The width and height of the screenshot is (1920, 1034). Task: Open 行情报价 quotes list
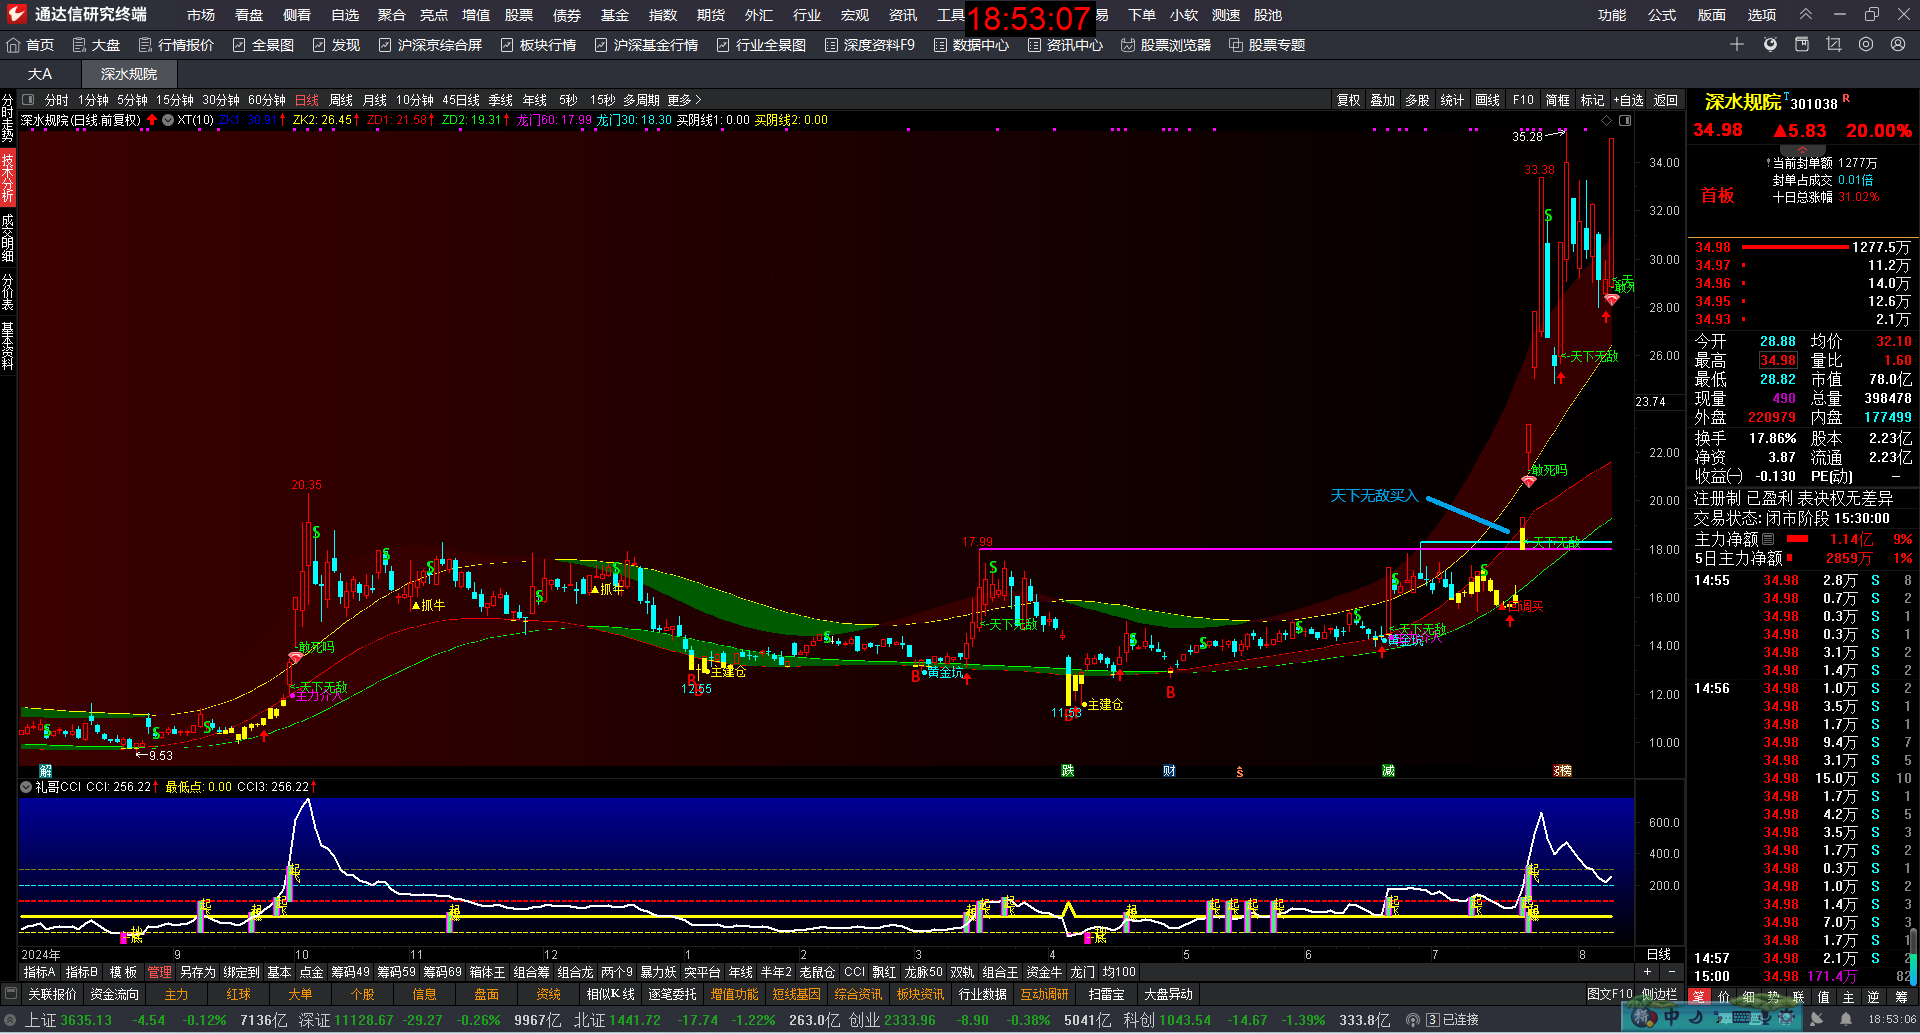point(176,45)
